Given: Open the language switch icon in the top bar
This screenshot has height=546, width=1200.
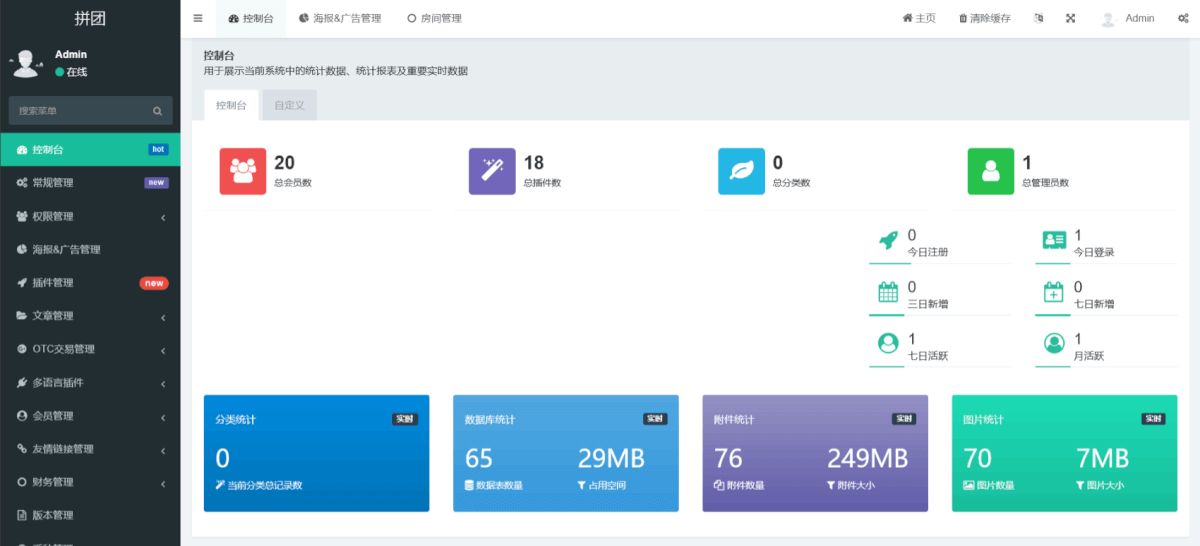Looking at the screenshot, I should coord(1038,18).
